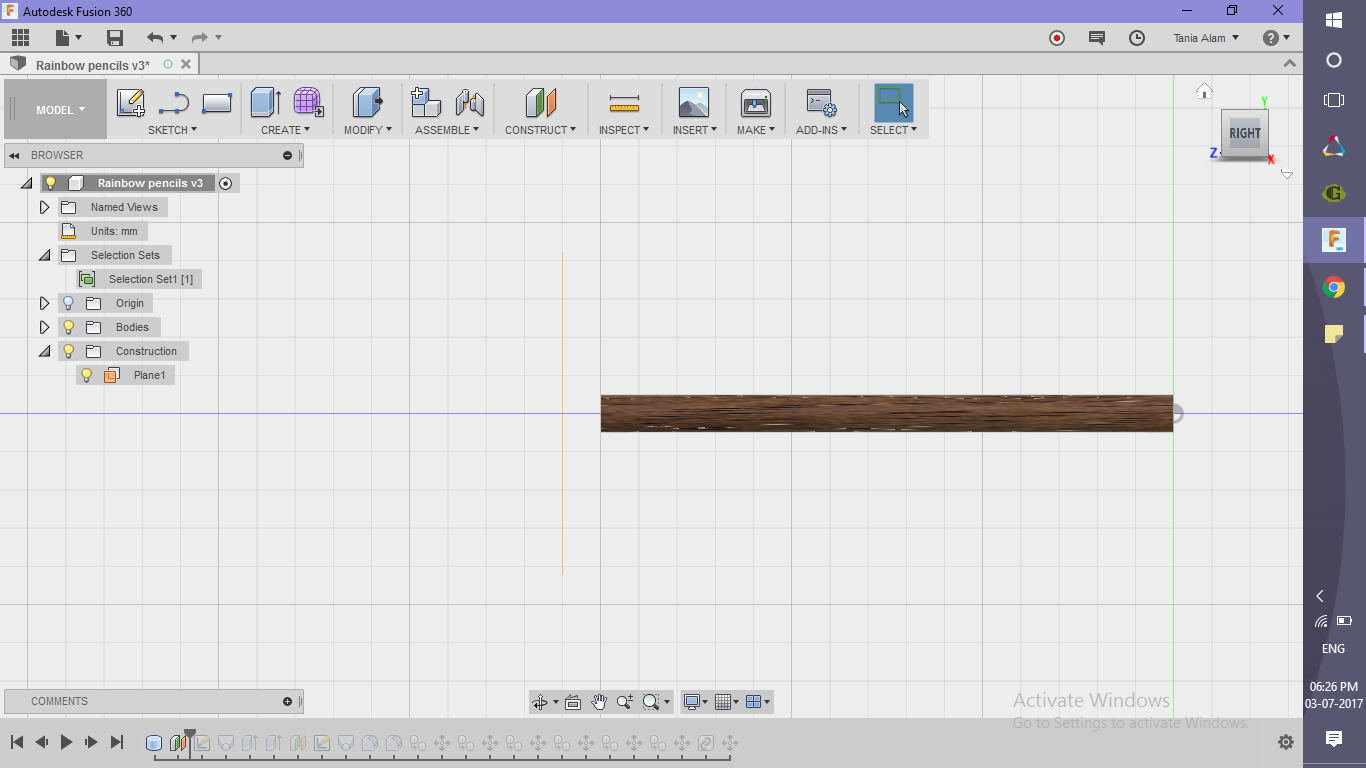Open the ASSEMBLE menu
Viewport: 1366px width, 768px height.
(x=447, y=130)
